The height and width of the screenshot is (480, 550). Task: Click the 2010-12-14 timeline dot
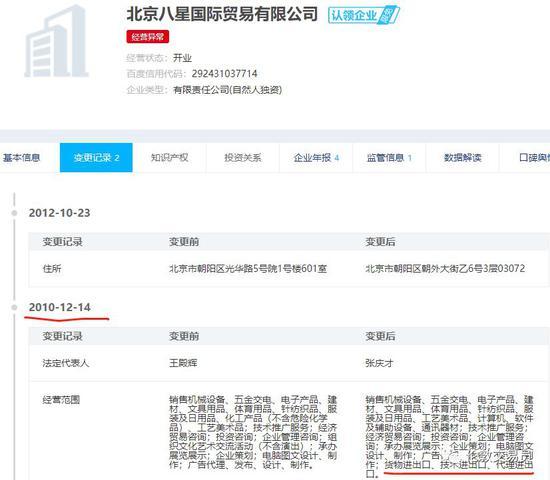14,307
